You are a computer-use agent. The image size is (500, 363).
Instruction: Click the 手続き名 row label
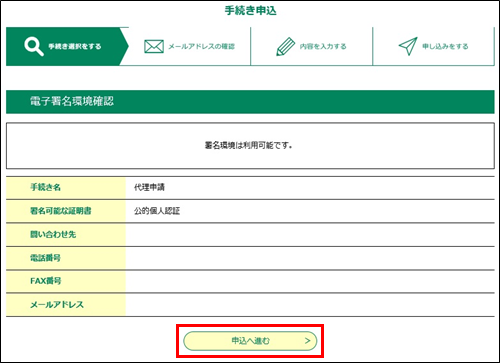tap(46, 187)
